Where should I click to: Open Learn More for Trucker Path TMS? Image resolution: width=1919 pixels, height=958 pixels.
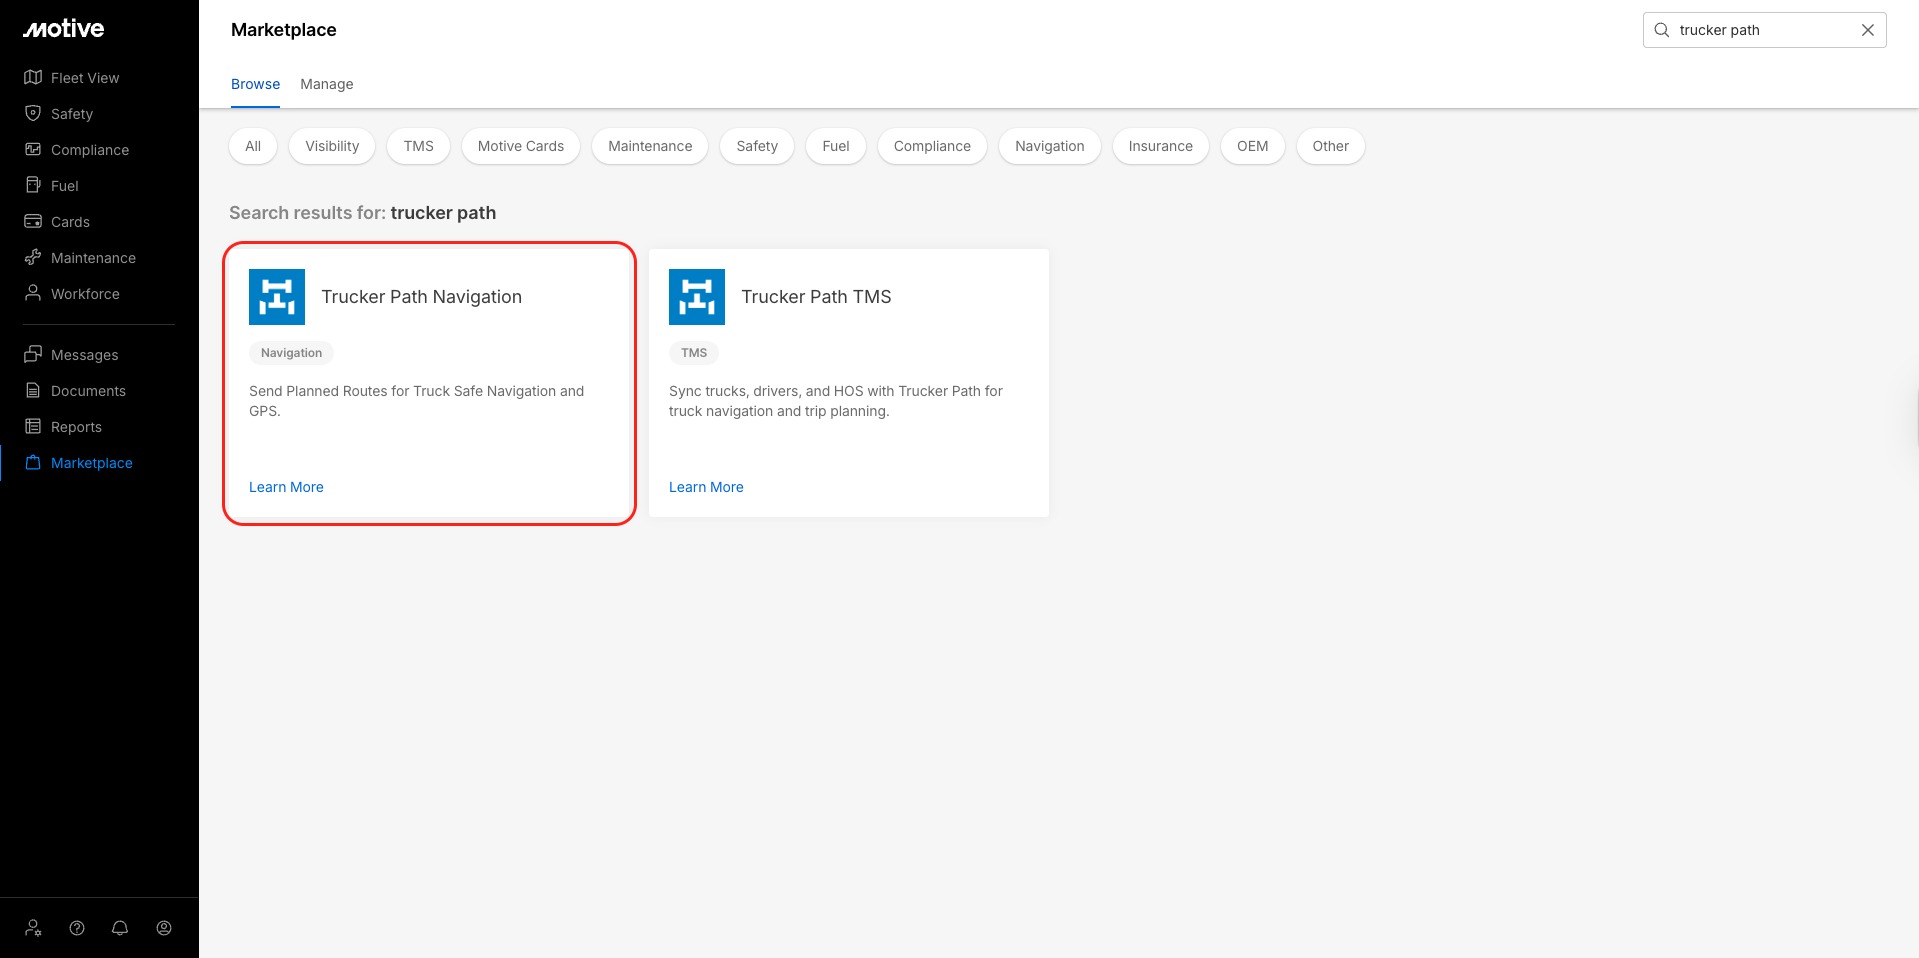(x=706, y=487)
